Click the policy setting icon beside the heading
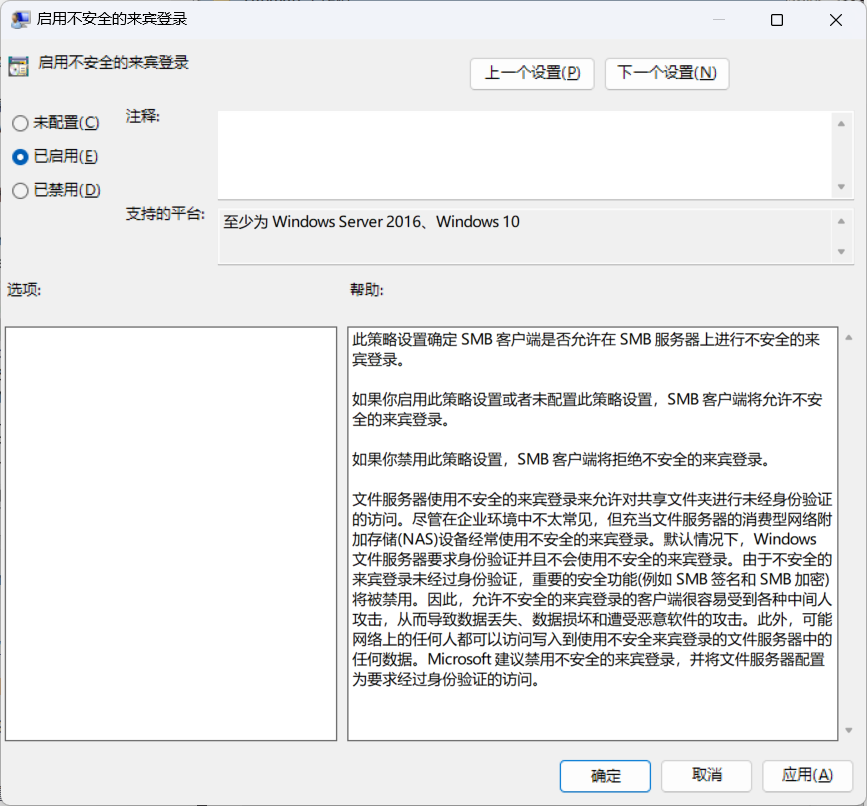Viewport: 867px width, 806px height. point(18,66)
